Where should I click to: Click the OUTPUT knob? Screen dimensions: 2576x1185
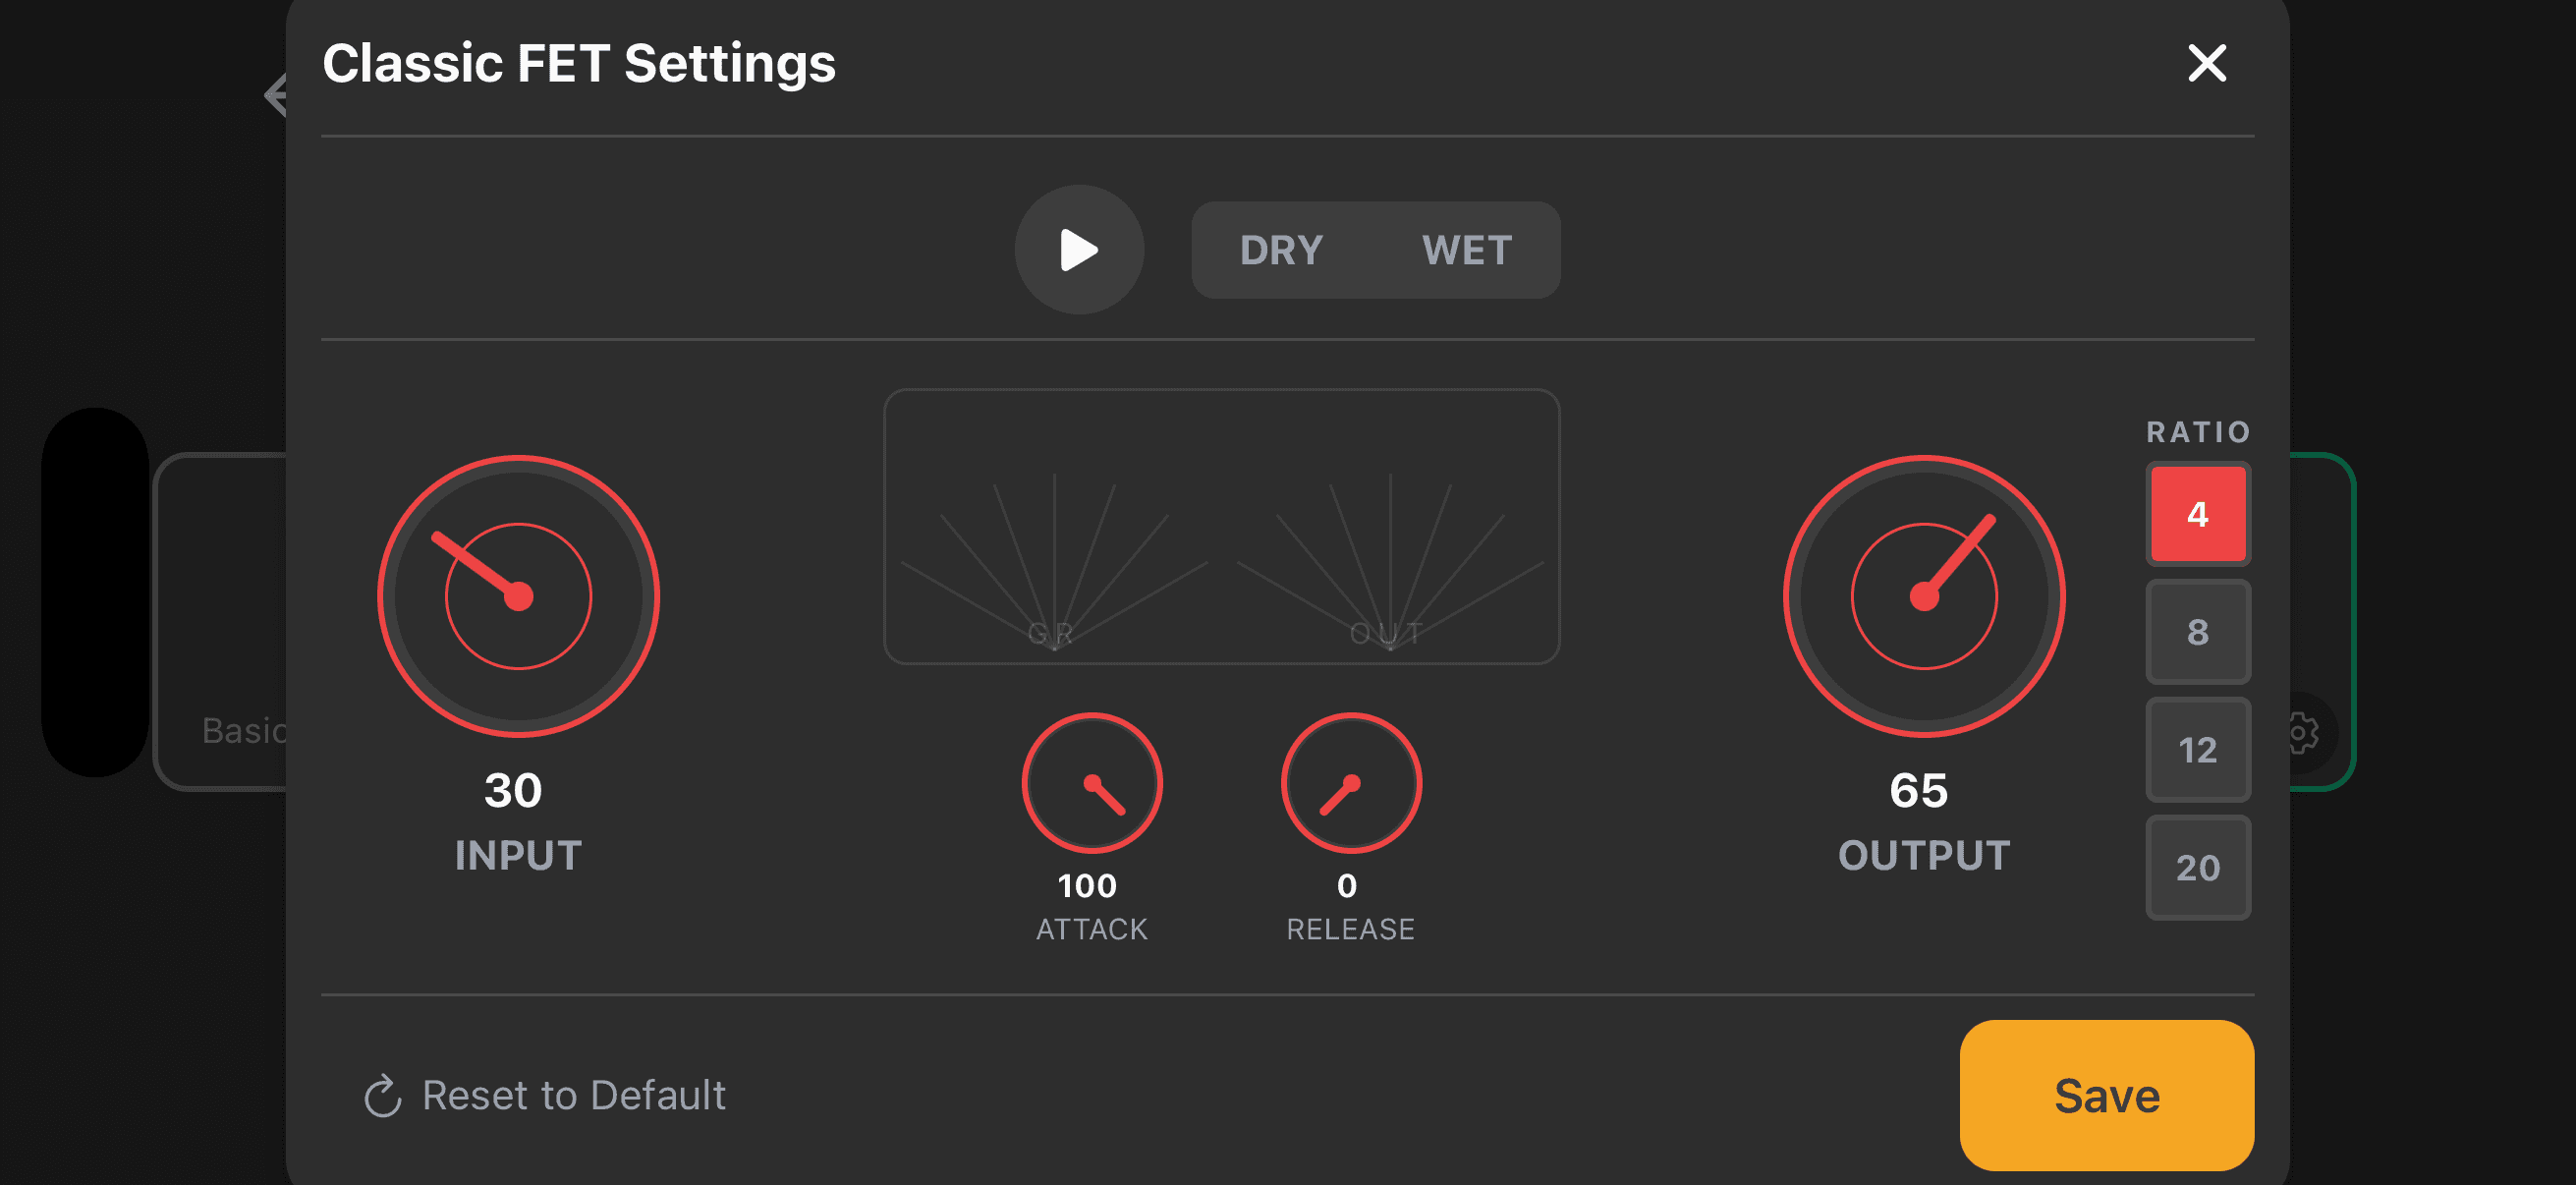tap(1923, 597)
